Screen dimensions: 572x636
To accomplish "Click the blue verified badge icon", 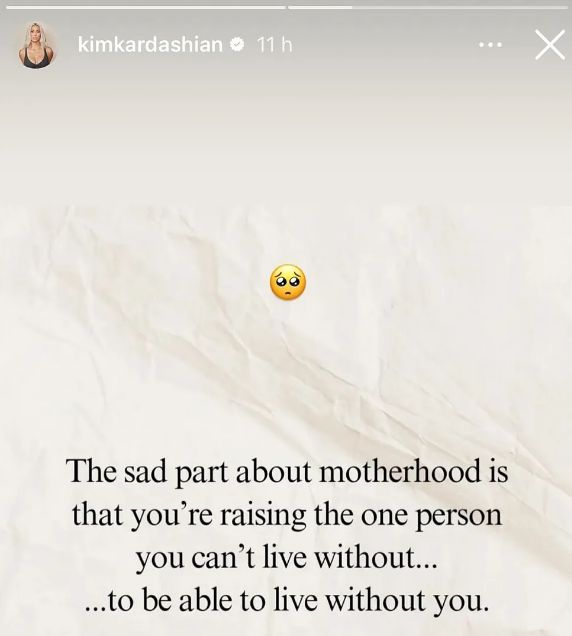I will [237, 44].
